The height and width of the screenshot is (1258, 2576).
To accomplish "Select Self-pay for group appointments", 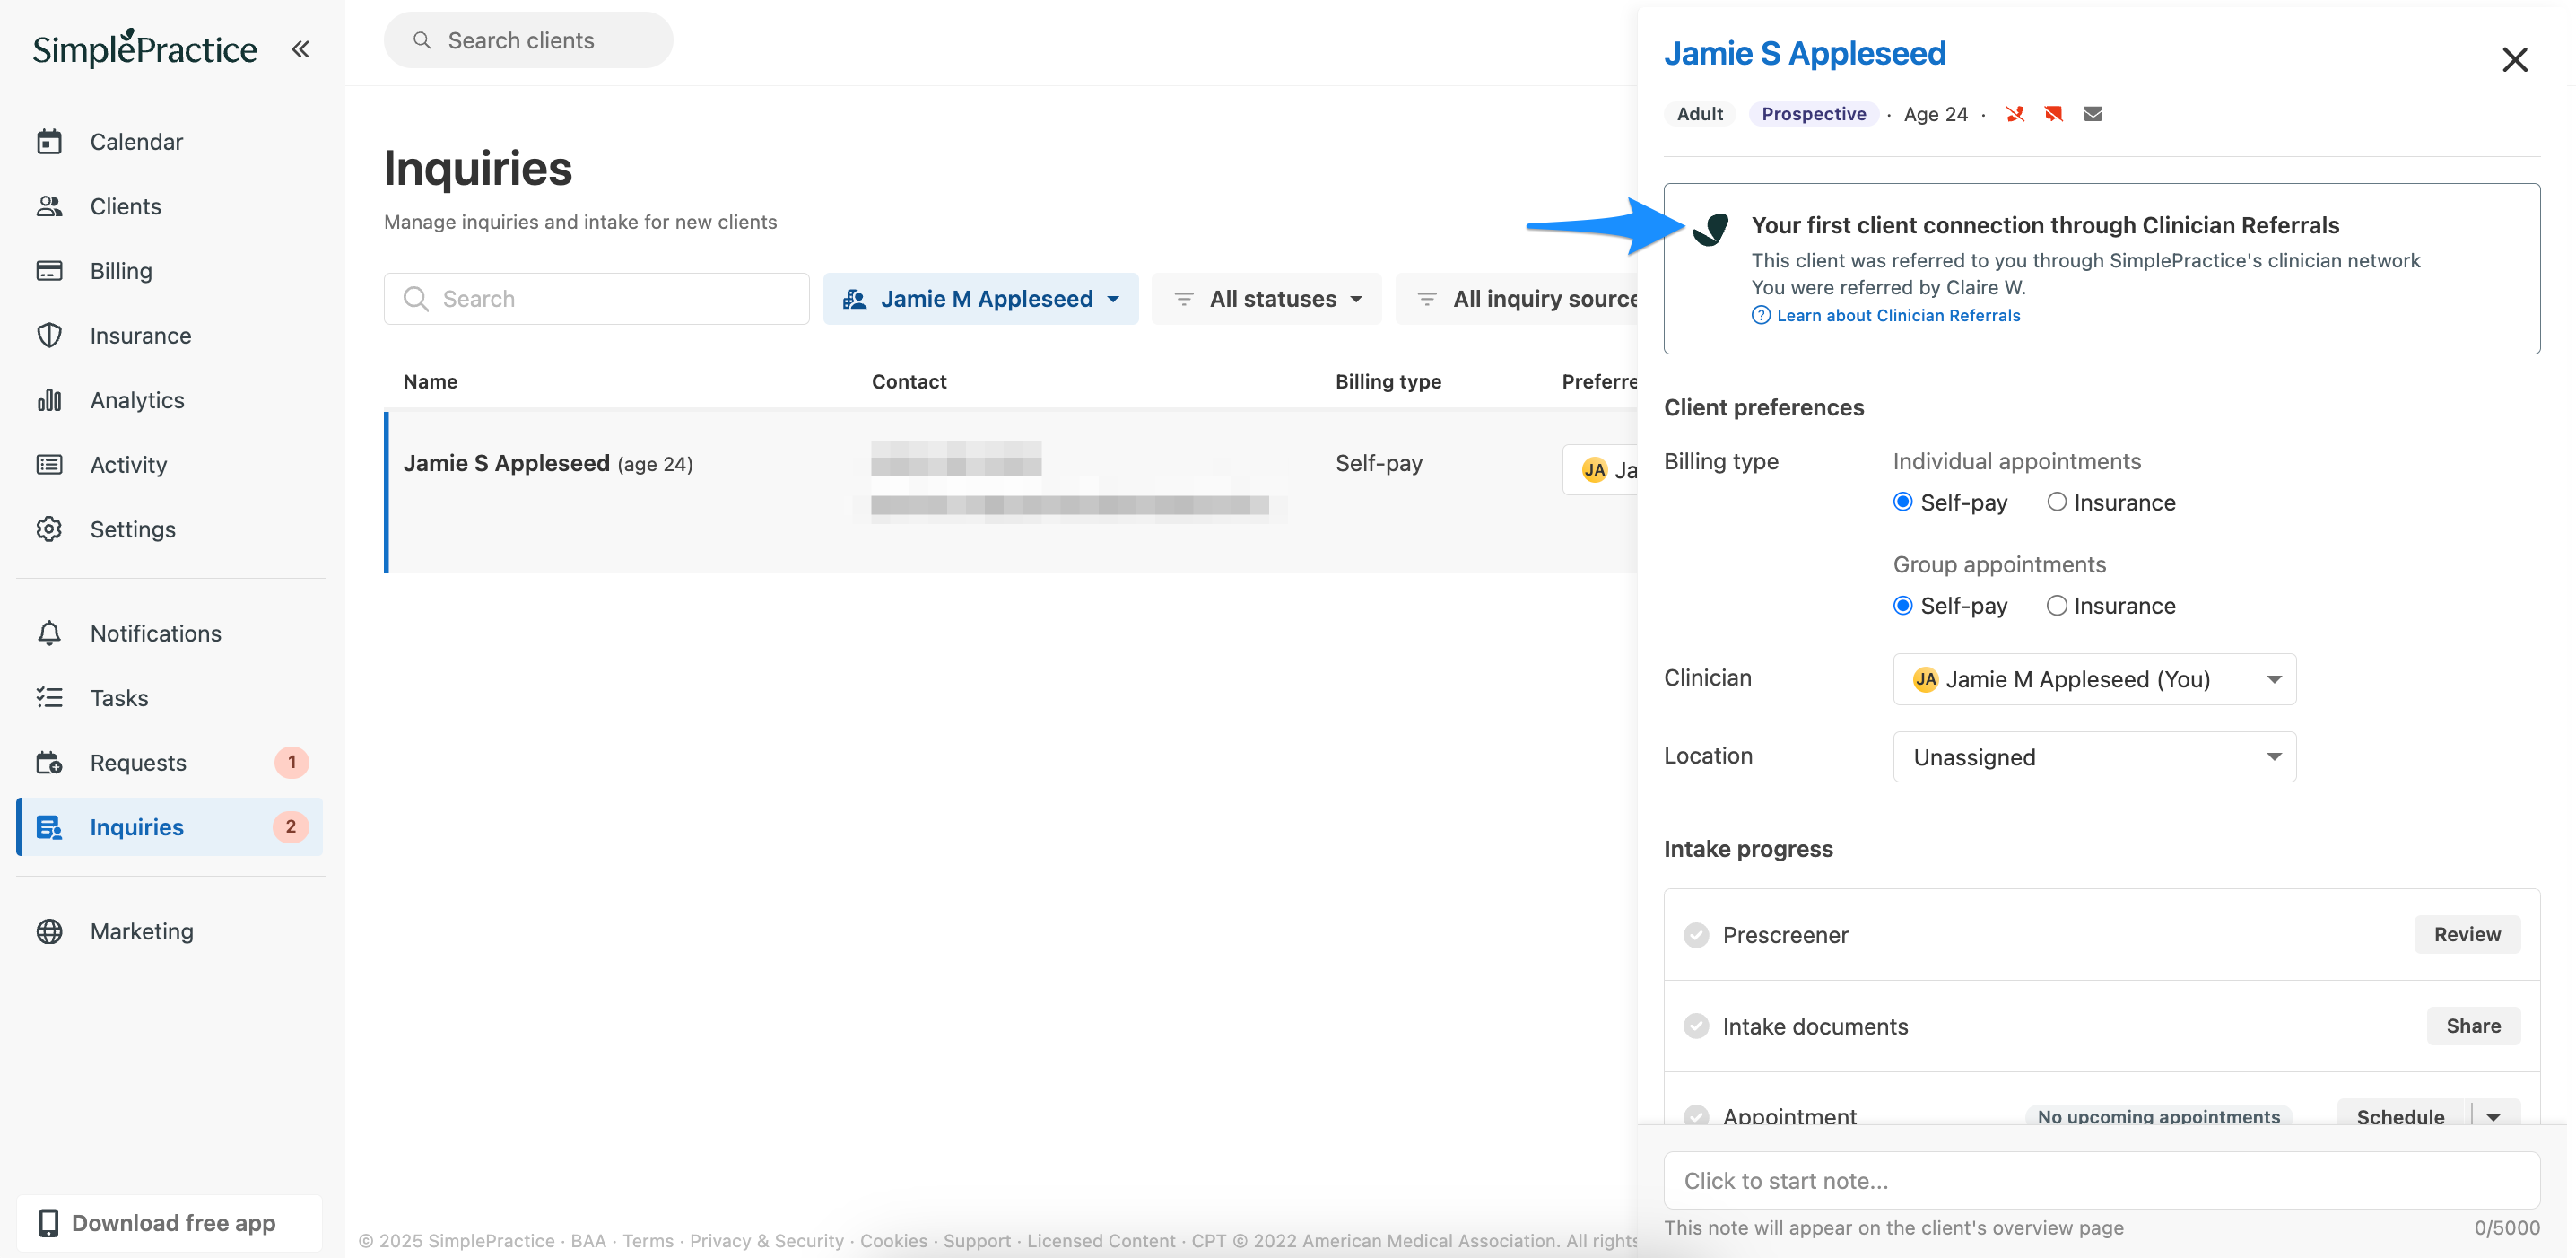I will (1903, 605).
